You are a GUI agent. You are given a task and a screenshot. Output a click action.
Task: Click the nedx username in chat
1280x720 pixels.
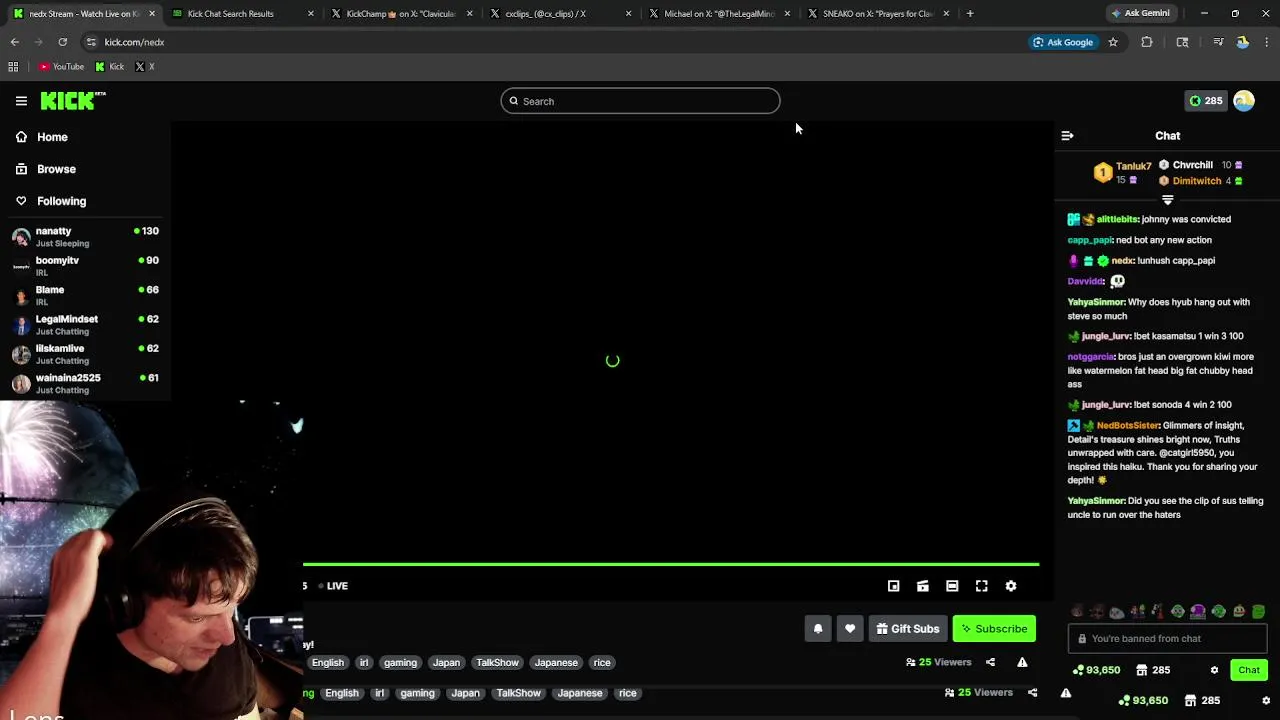1122,261
